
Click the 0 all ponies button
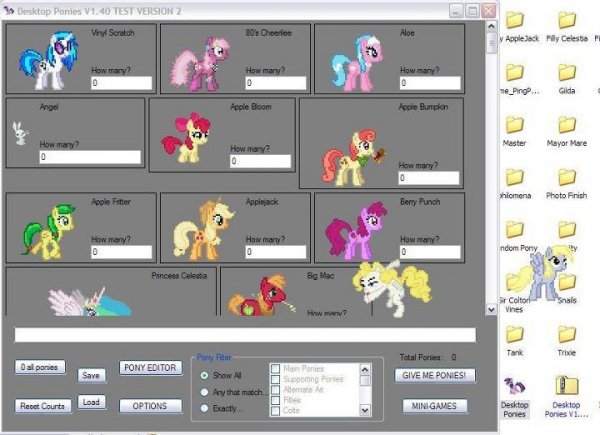point(40,367)
